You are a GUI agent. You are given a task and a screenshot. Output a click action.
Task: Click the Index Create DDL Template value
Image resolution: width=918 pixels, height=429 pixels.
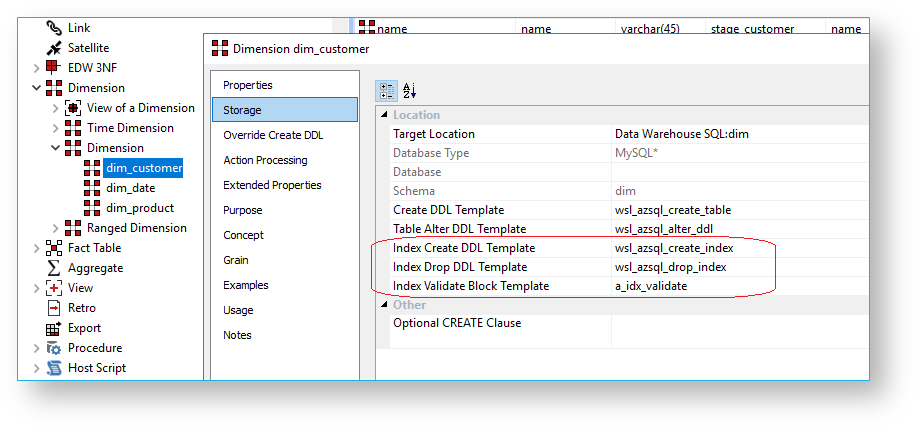point(674,248)
